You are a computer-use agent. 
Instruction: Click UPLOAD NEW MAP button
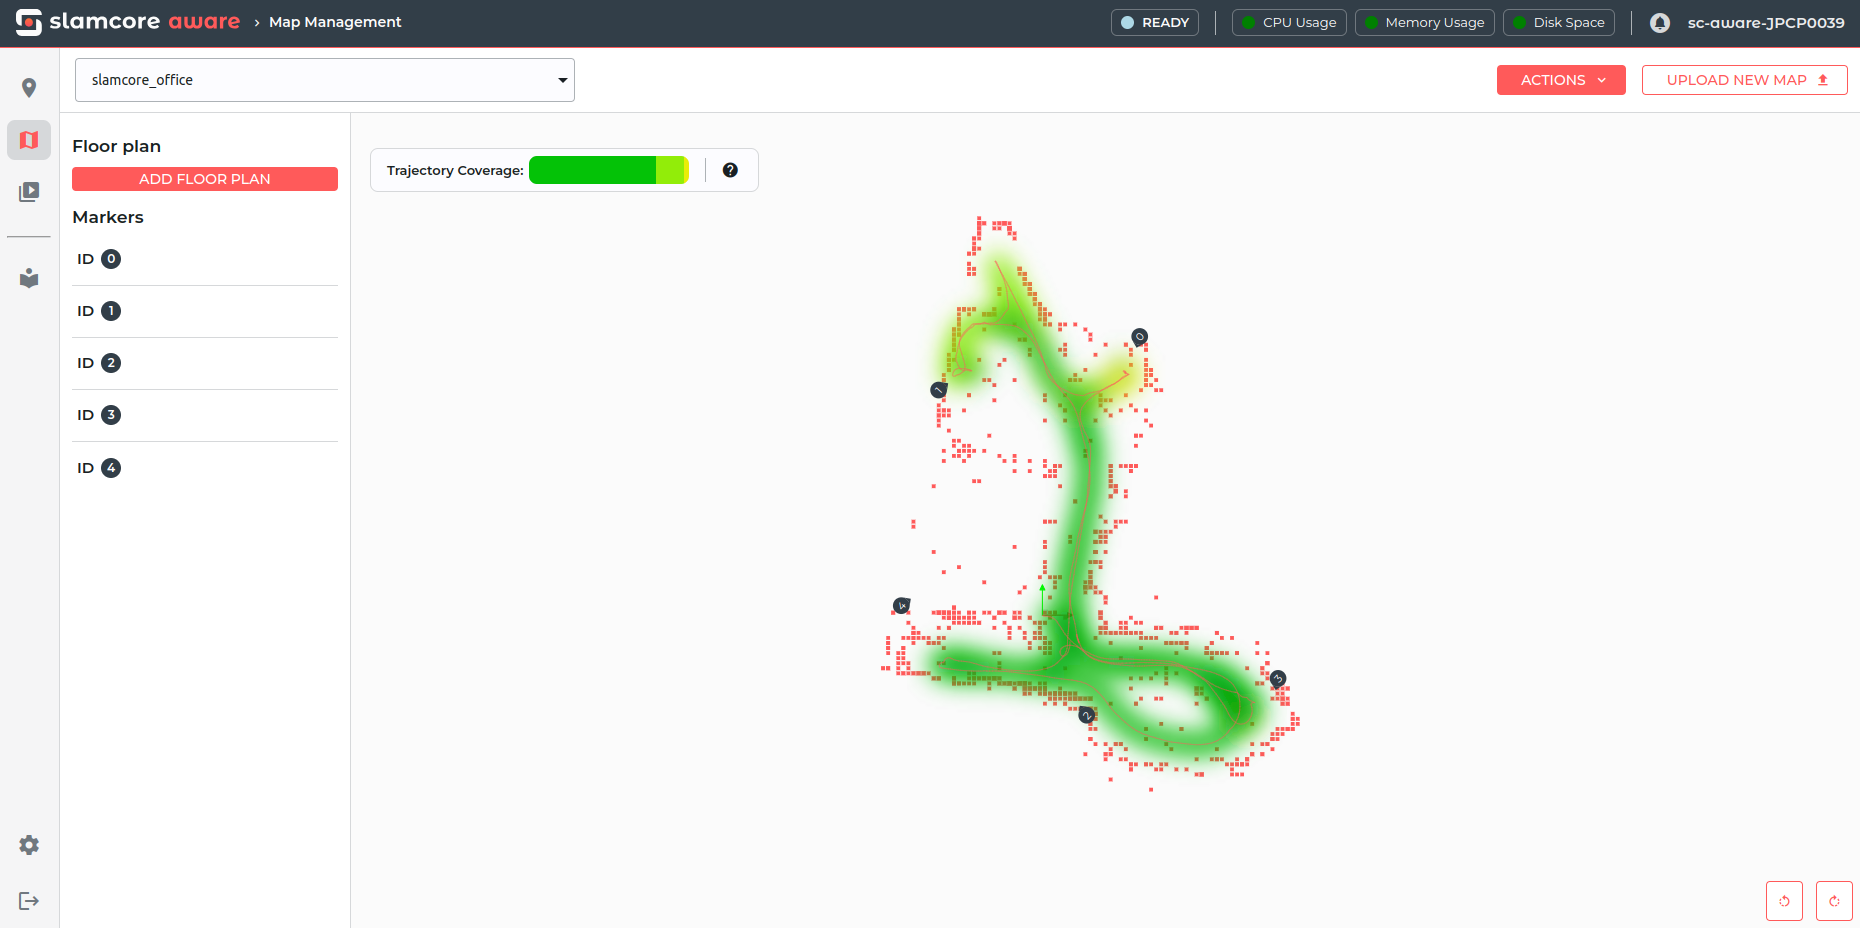click(x=1744, y=80)
